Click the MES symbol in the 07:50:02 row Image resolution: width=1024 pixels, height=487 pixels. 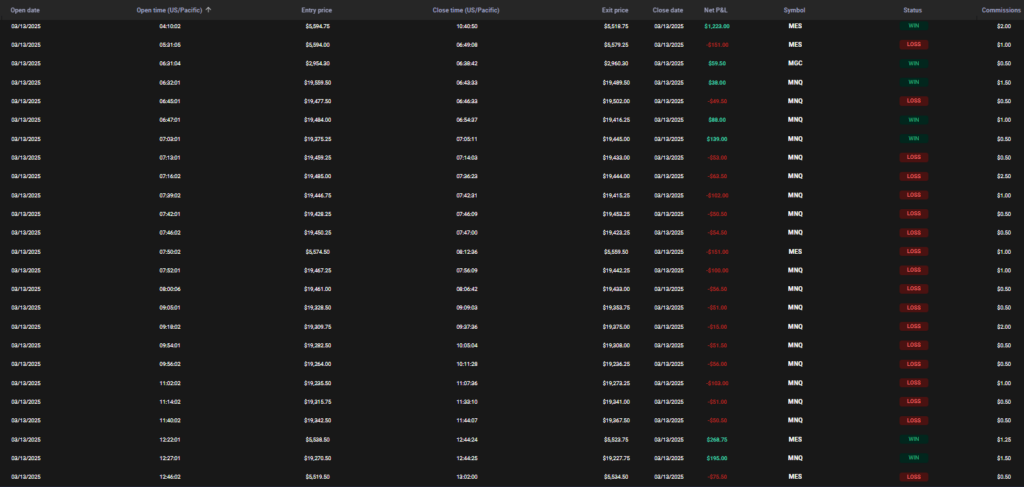click(x=795, y=251)
